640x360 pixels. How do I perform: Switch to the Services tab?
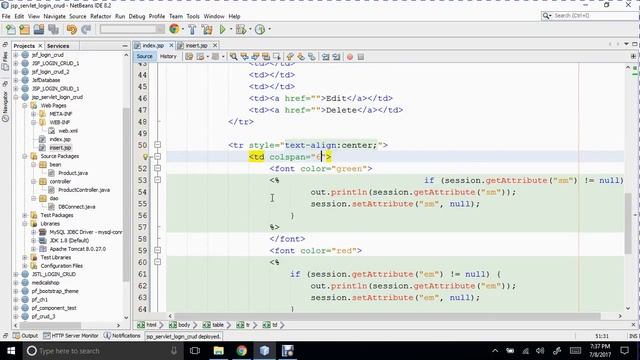coord(58,46)
